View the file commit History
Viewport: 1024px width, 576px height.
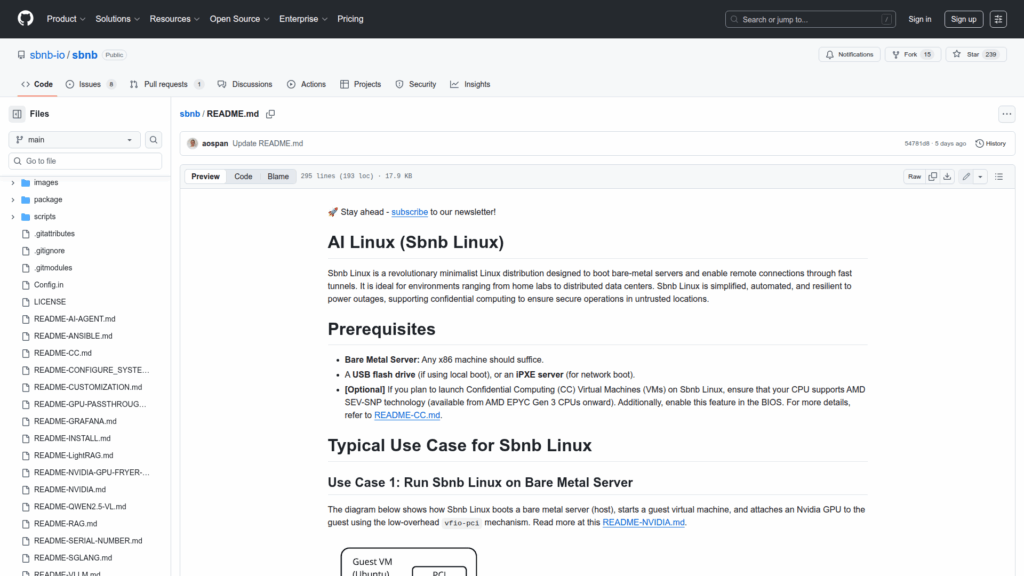pyautogui.click(x=991, y=144)
